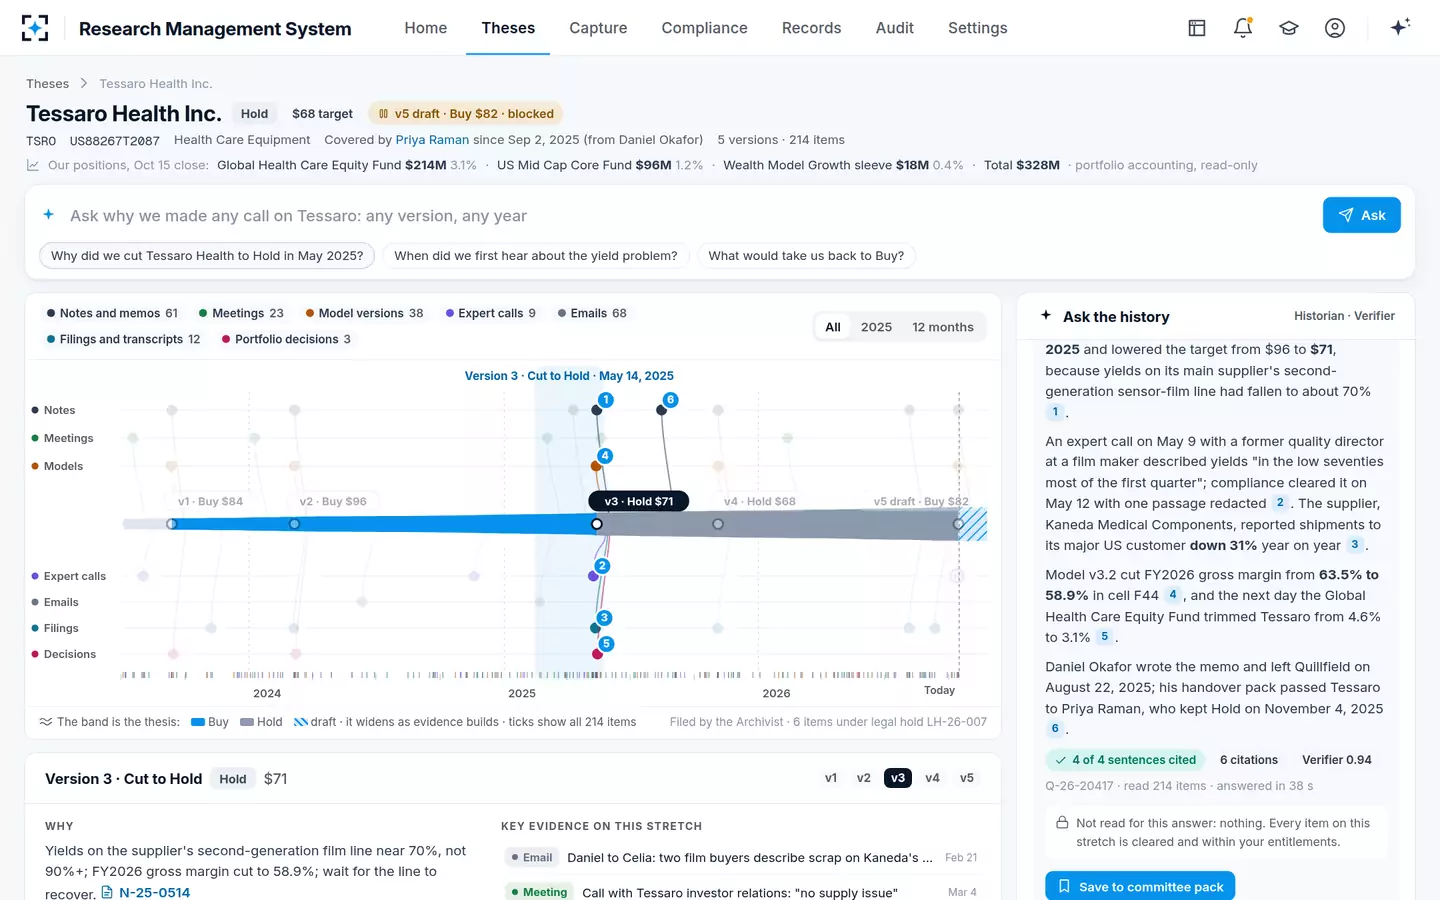Focus the 'Ask why we made any call' input

(690, 216)
